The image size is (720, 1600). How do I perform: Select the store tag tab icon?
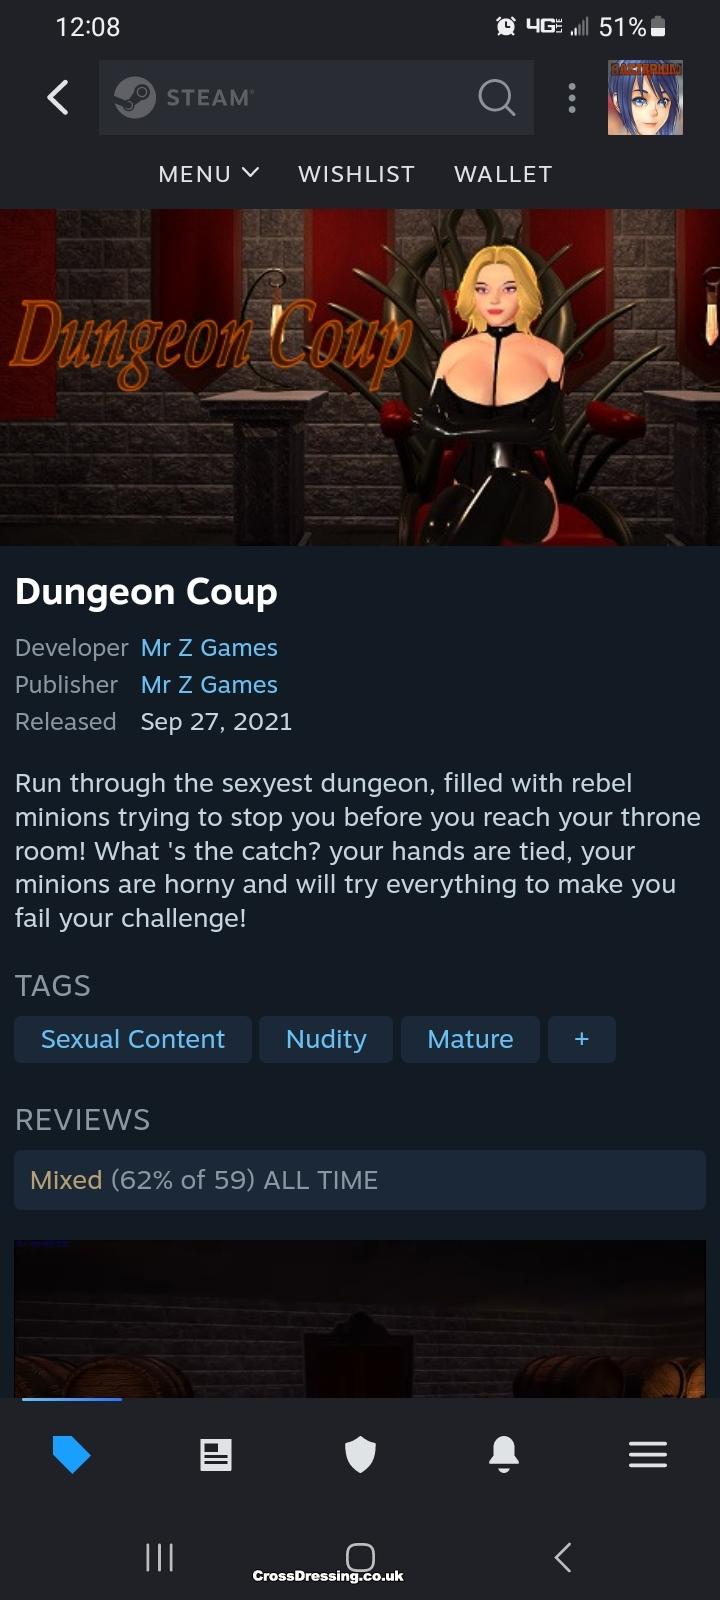pos(72,1454)
